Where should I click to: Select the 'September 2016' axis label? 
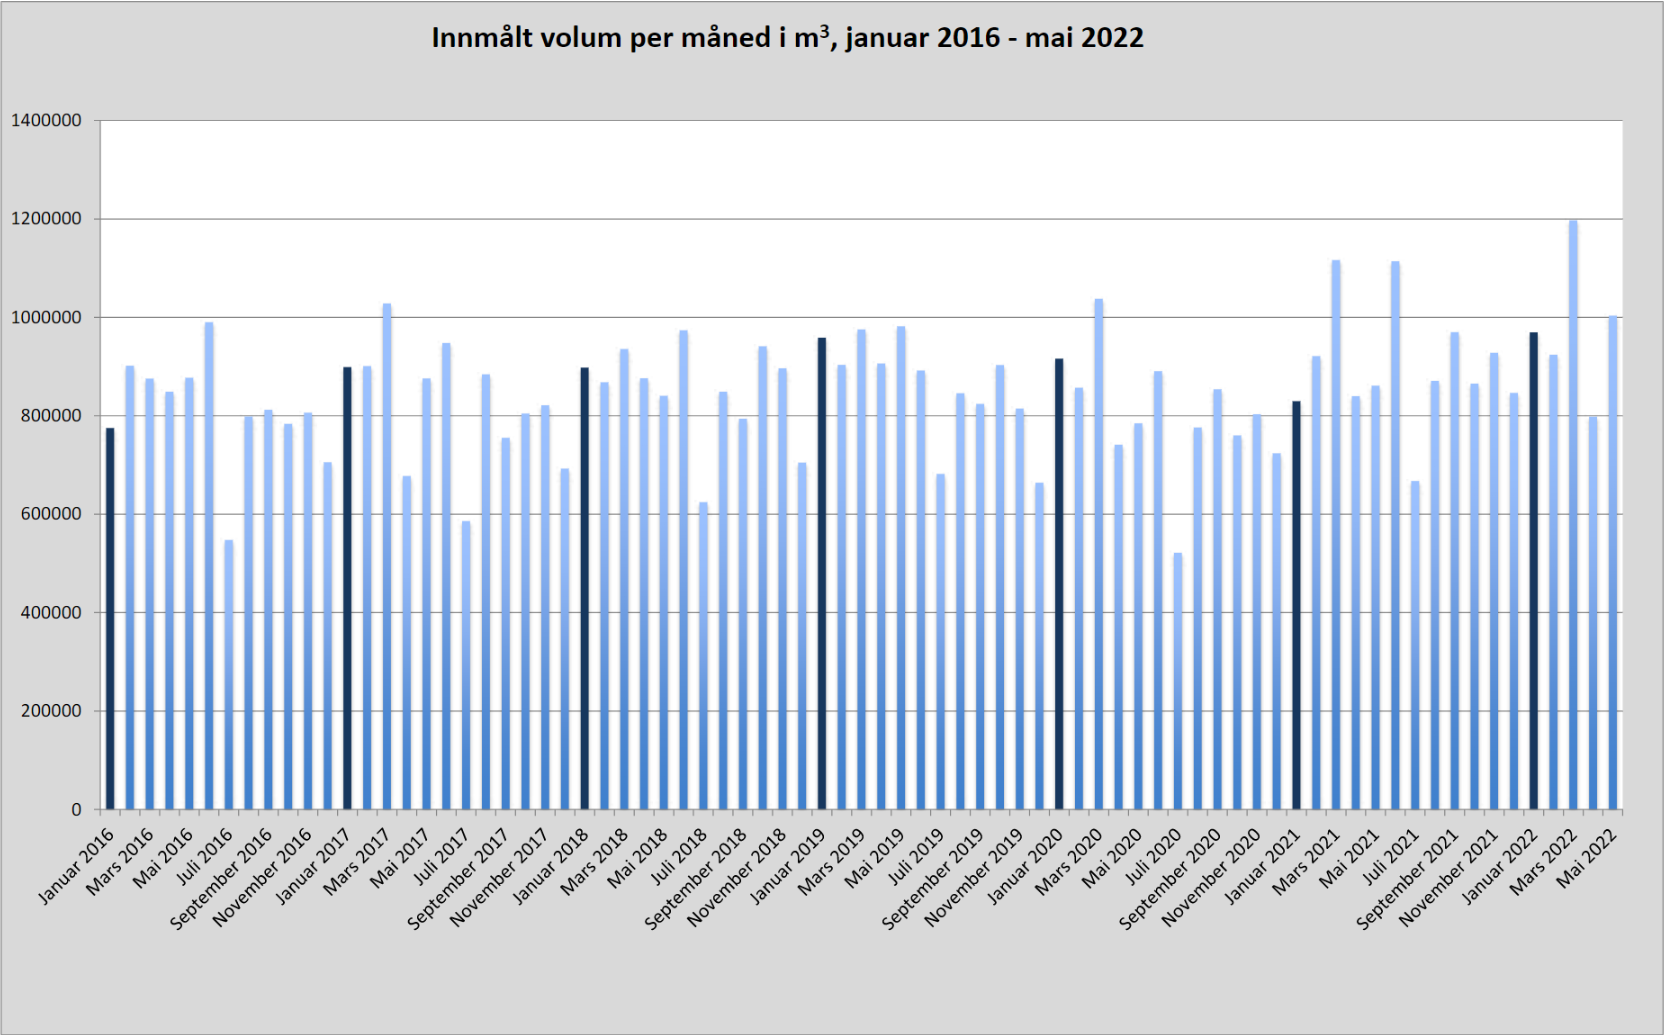click(x=222, y=879)
